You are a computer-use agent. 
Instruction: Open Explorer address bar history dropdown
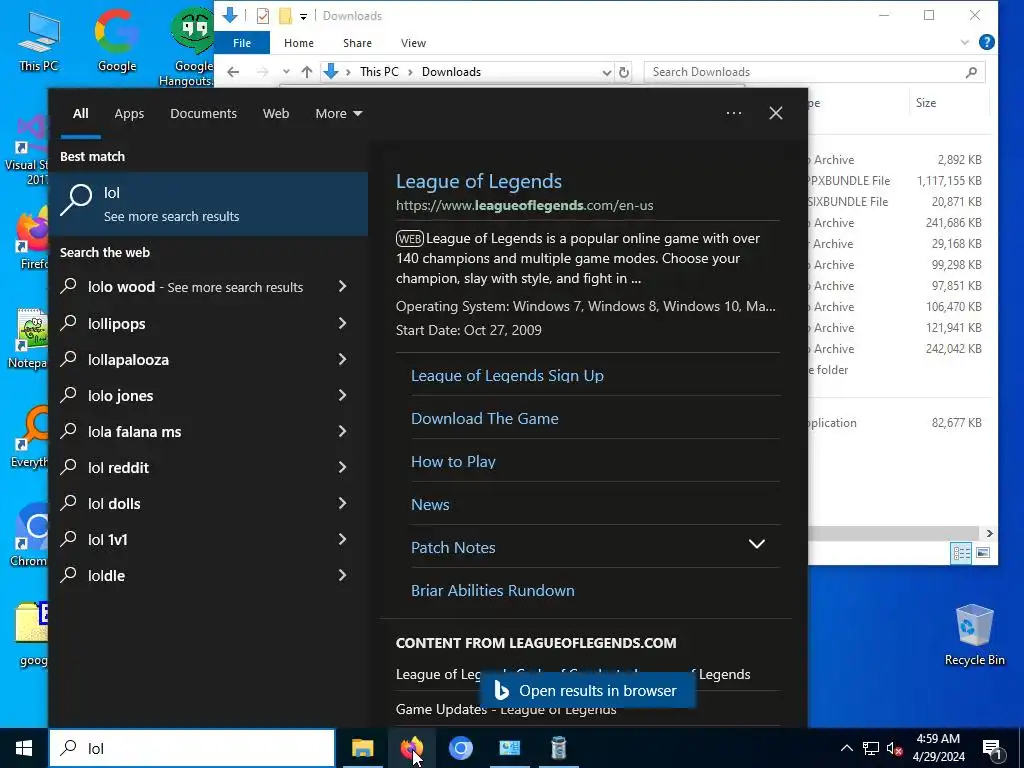pos(606,72)
